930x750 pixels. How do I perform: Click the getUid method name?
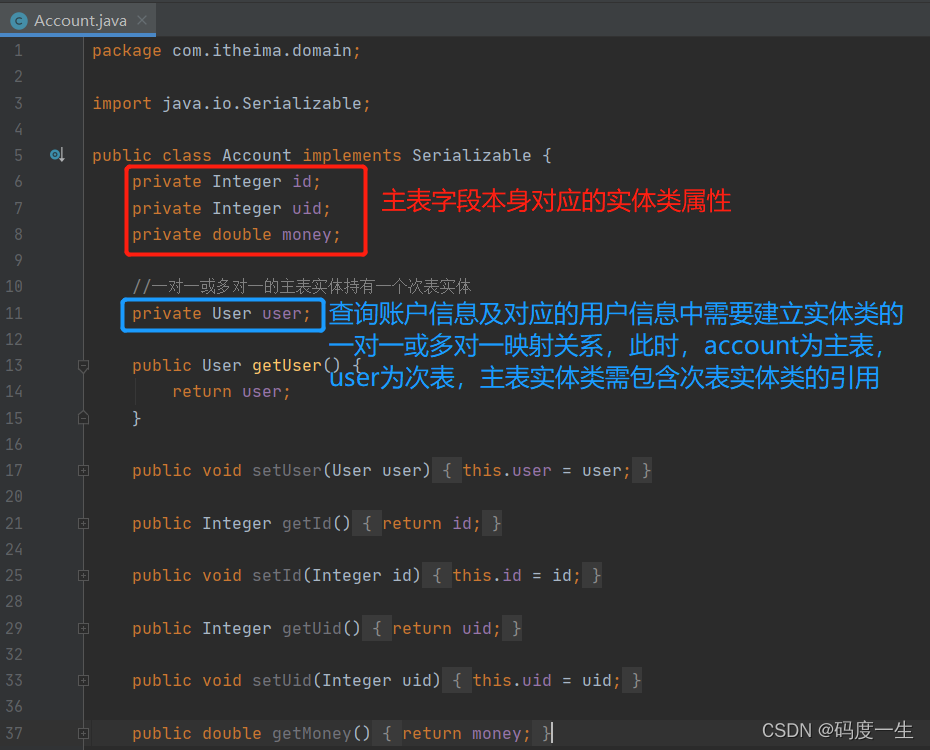[312, 628]
